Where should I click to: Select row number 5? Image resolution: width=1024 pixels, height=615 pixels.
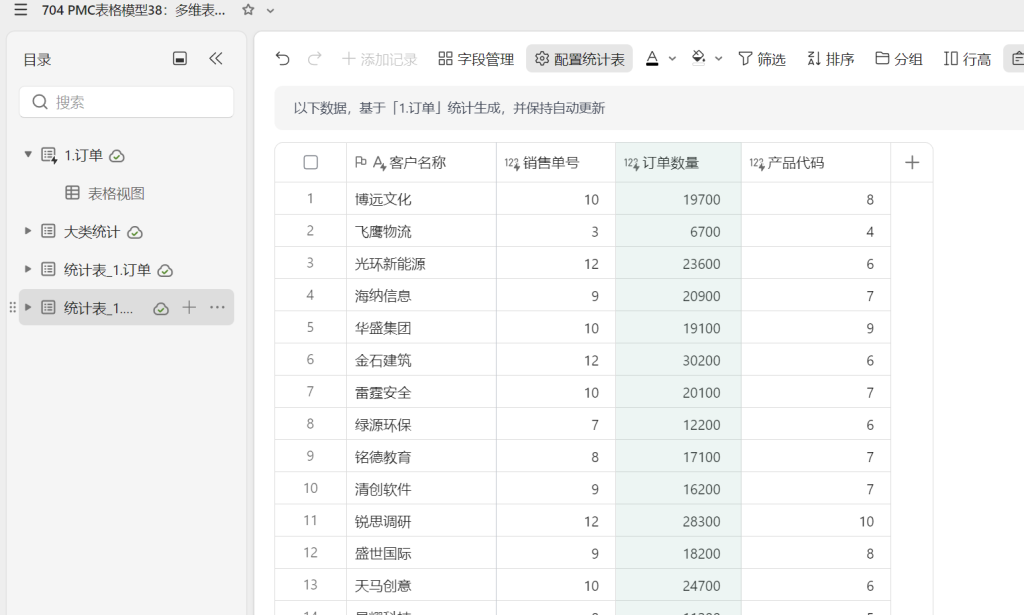point(310,328)
